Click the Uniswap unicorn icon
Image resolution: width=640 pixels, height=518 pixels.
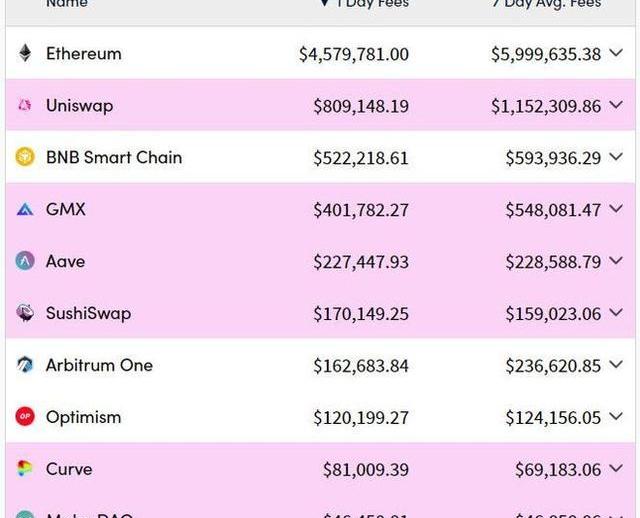coord(25,106)
